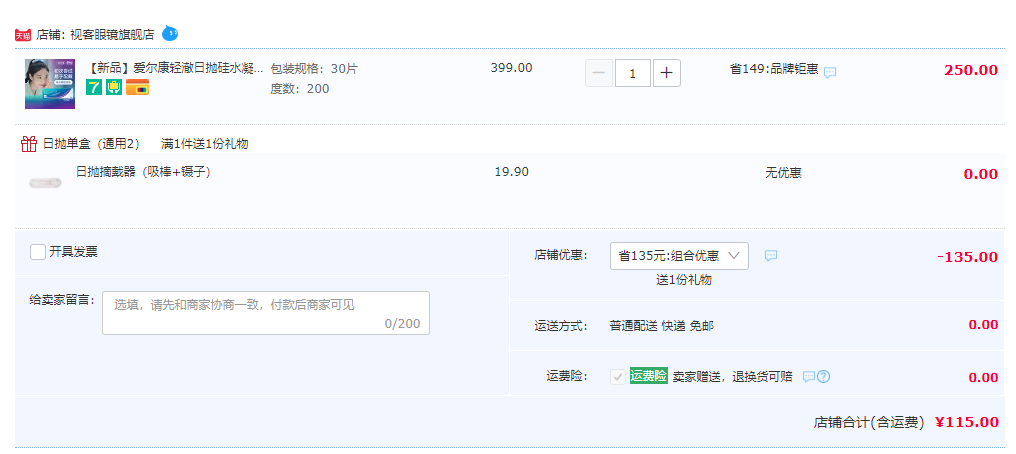Click shipping method text 普通配送 快递 免邮

[x=662, y=326]
